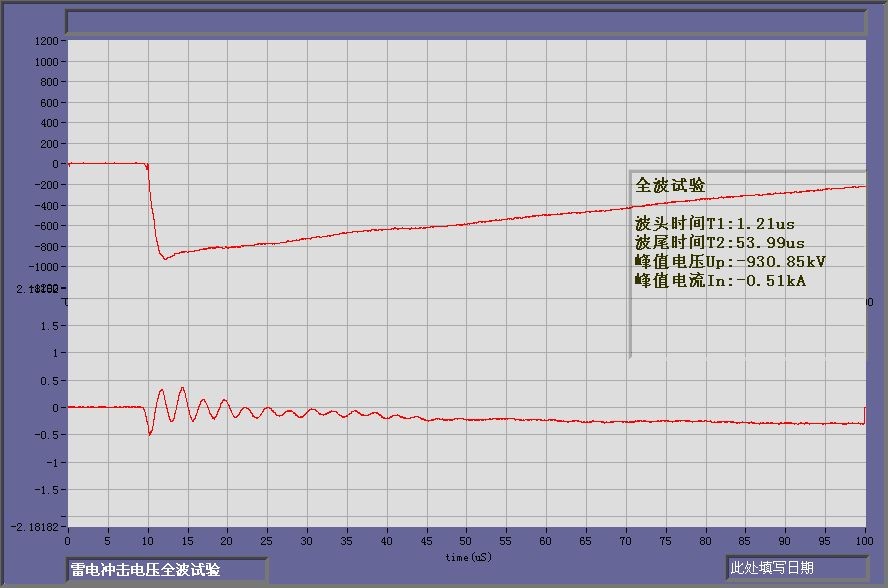
Task: Click the 波头时间T1:1.21us reading
Action: point(715,224)
